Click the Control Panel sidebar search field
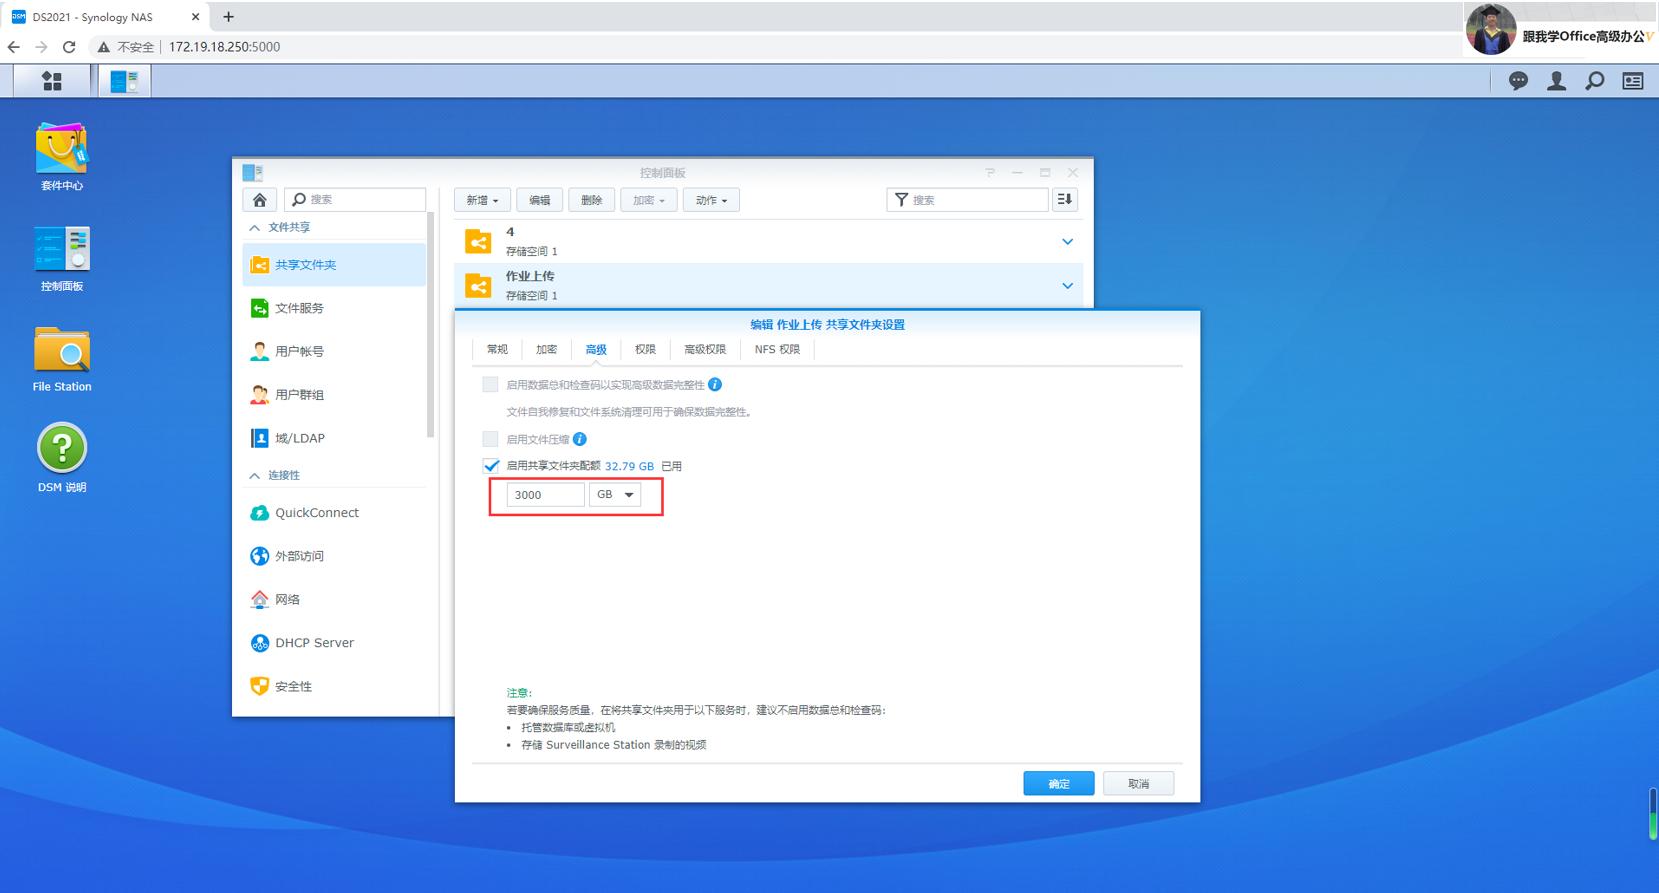This screenshot has height=893, width=1659. click(x=355, y=200)
